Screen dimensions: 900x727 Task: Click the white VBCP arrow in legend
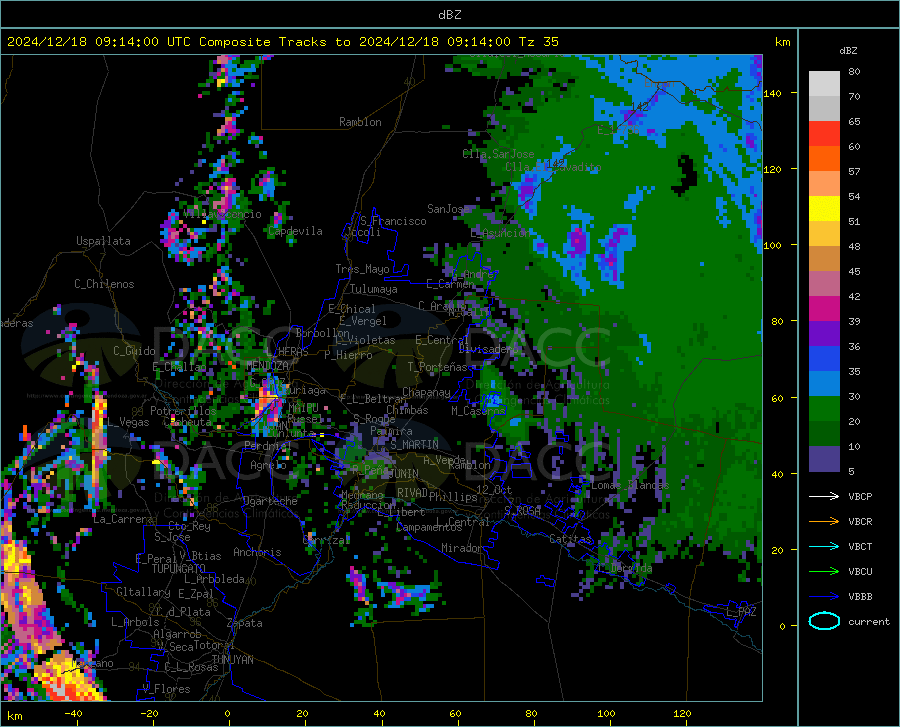click(x=824, y=496)
